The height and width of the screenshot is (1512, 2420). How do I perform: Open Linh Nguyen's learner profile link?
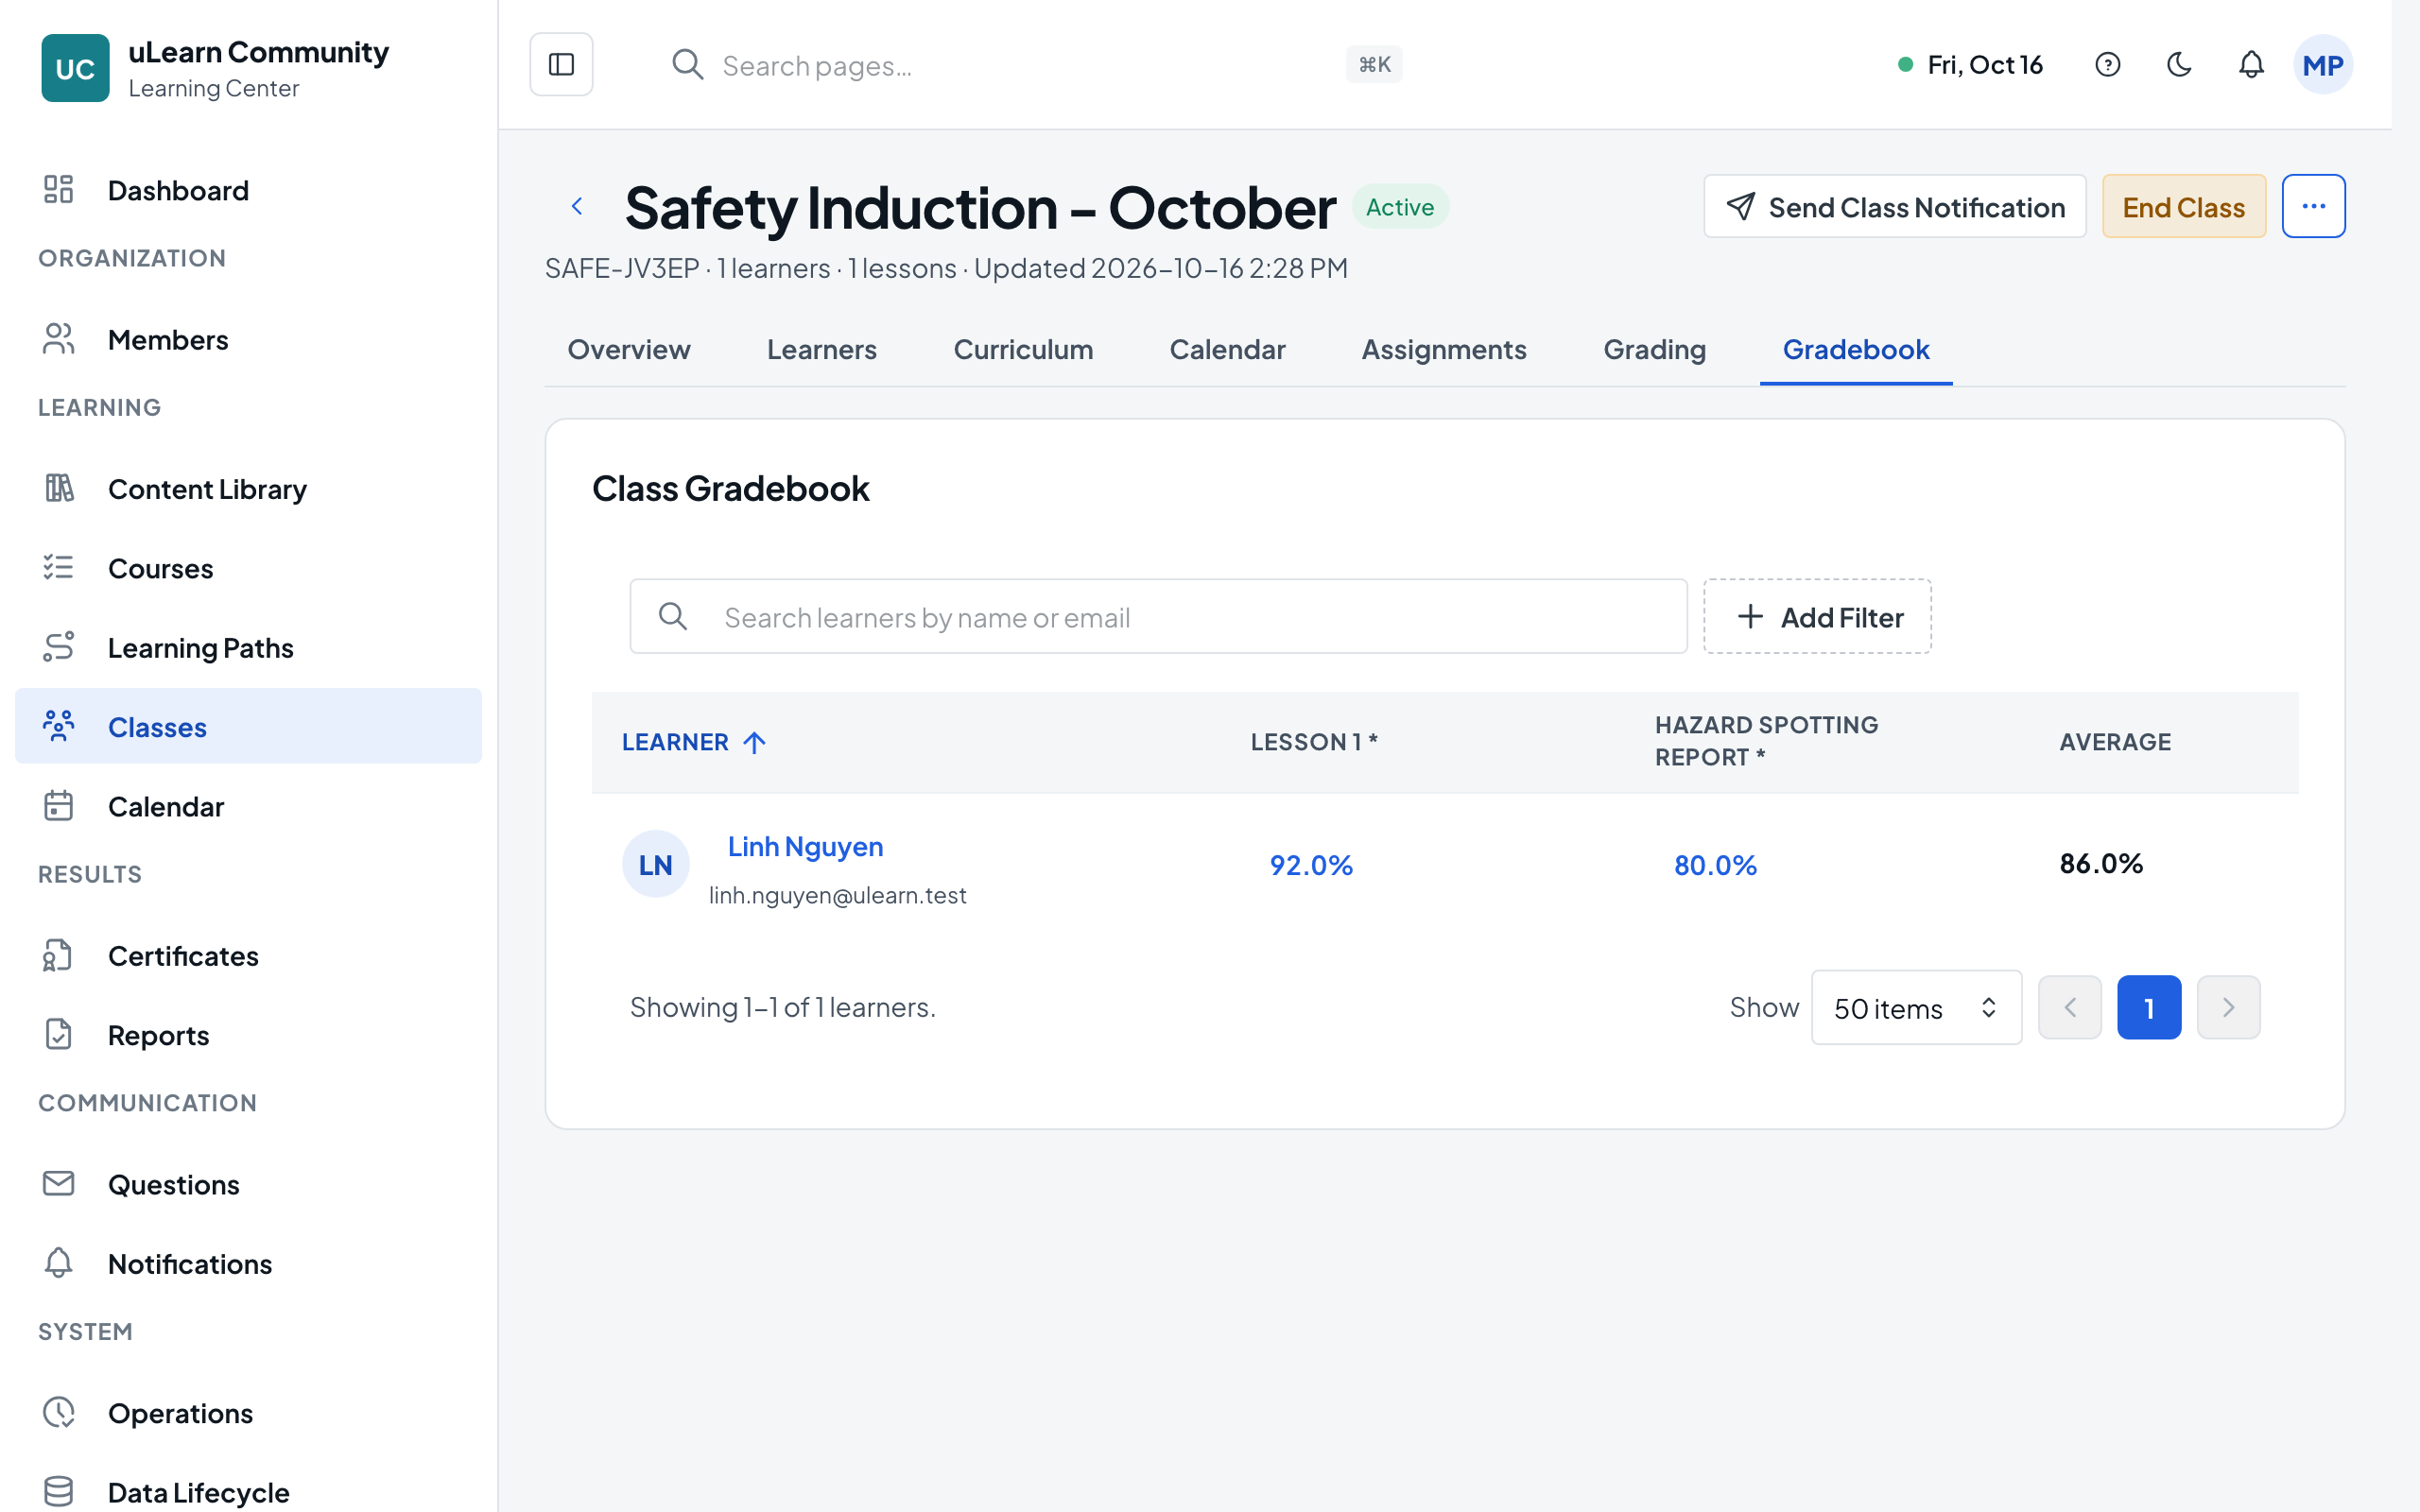pyautogui.click(x=805, y=847)
